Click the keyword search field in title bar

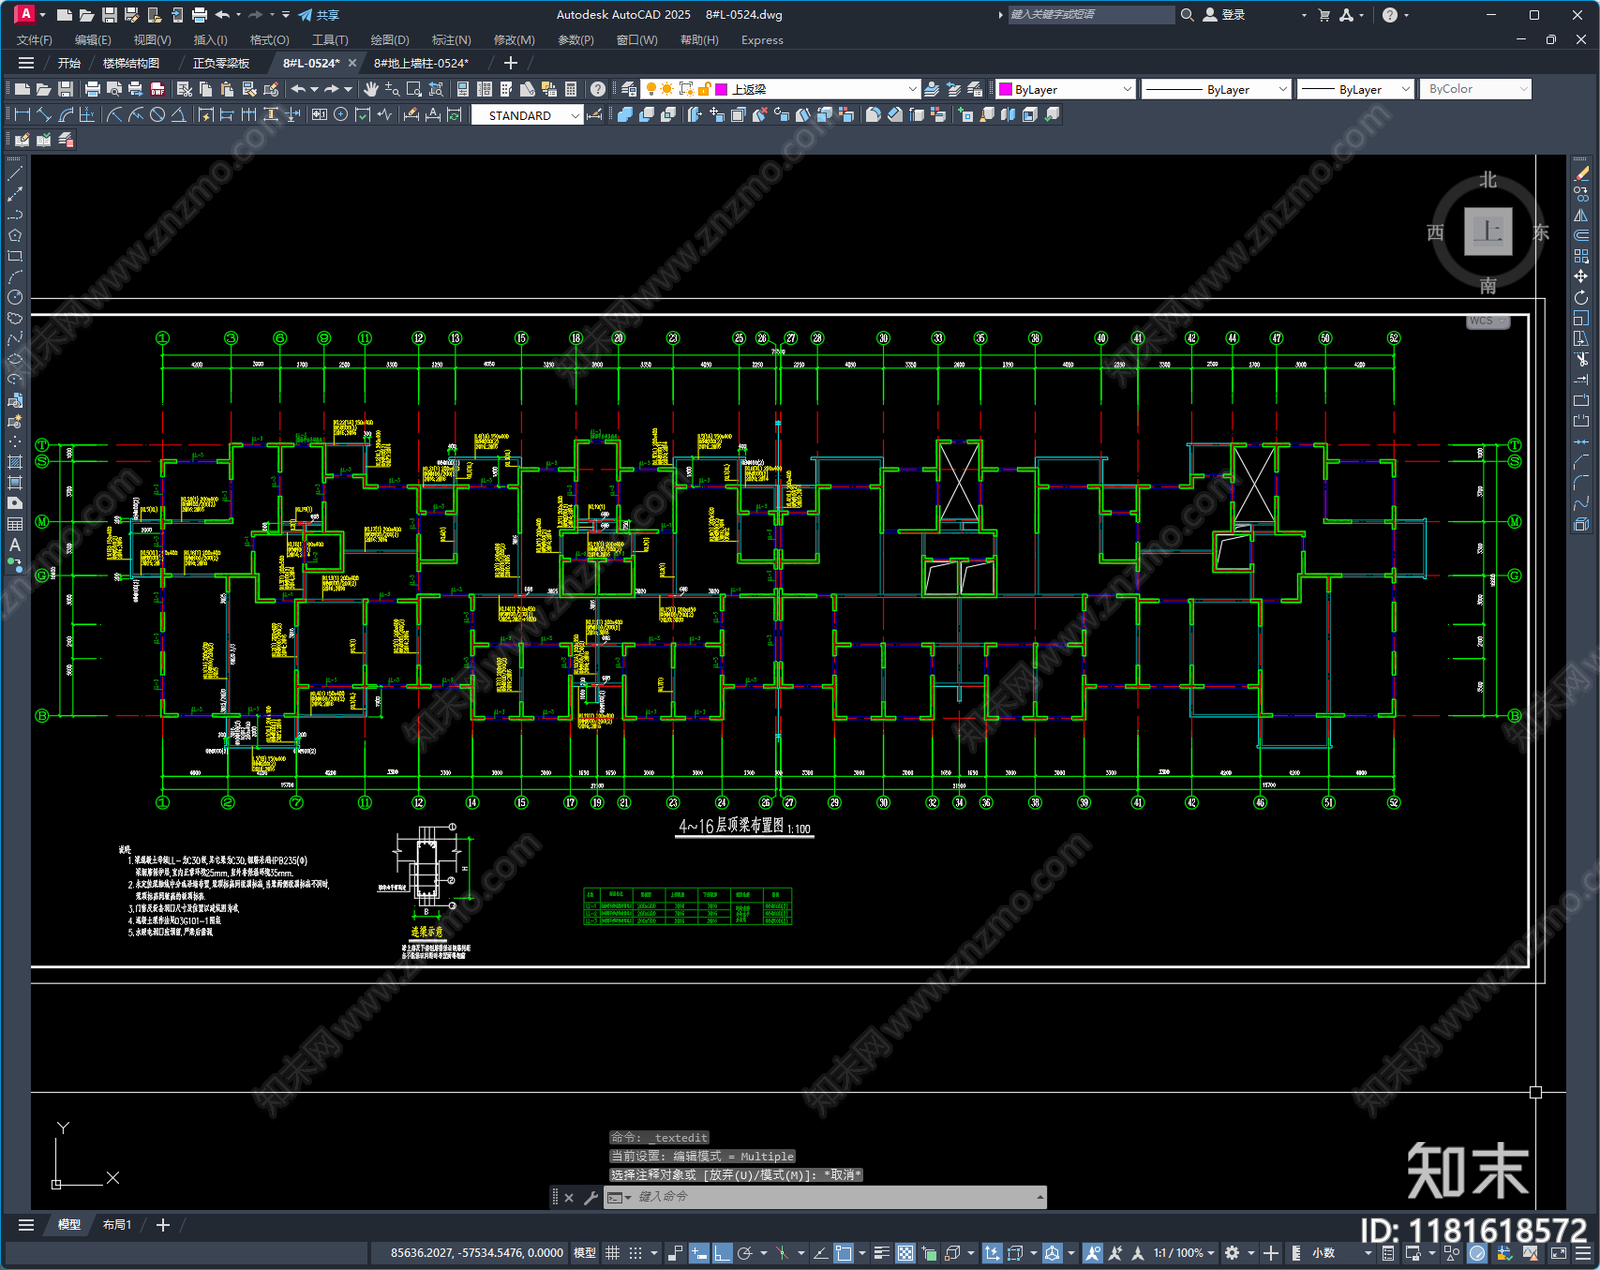click(x=1090, y=15)
